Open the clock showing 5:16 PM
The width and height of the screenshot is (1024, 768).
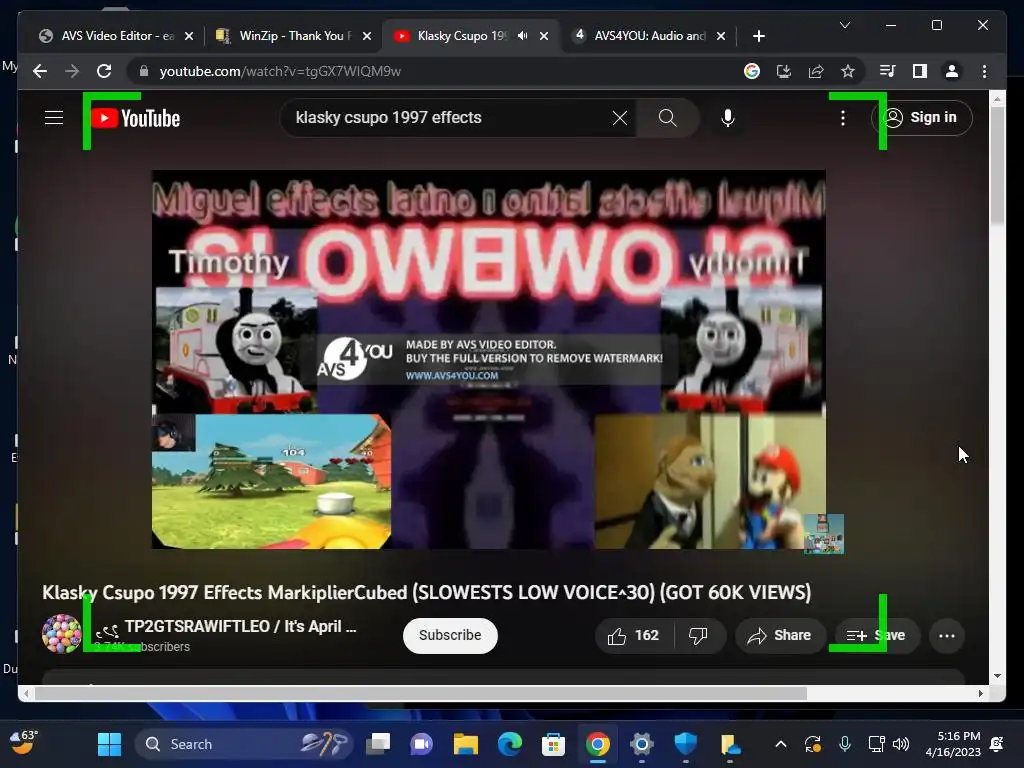953,744
